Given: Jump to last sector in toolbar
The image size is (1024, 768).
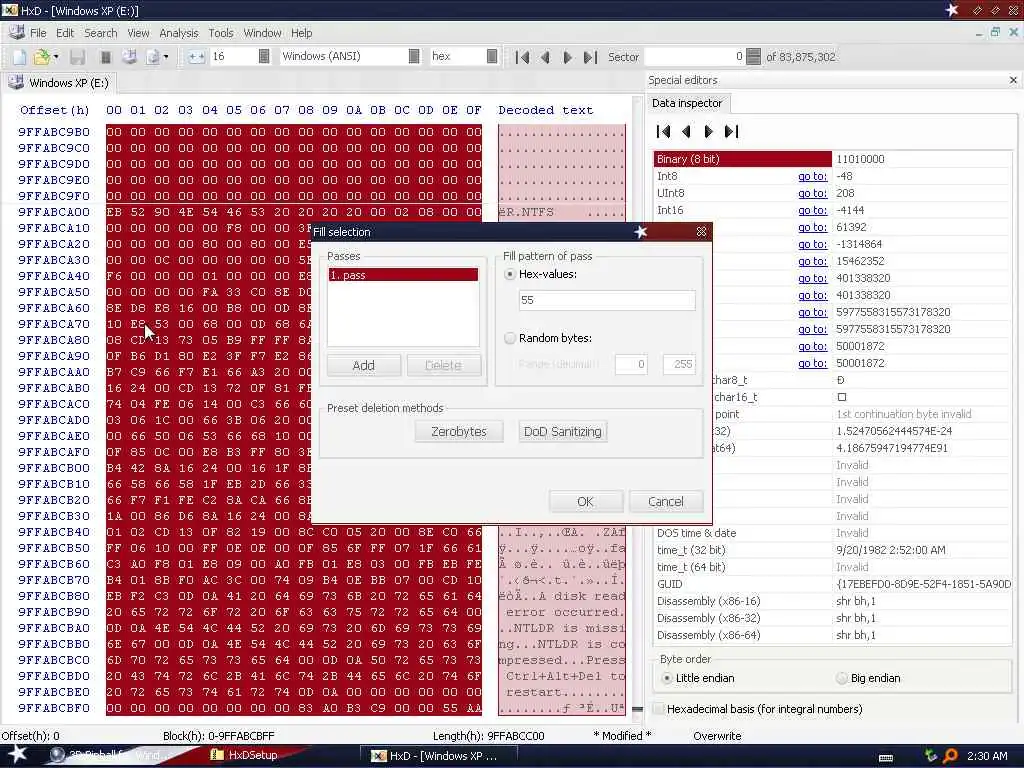Looking at the screenshot, I should (590, 57).
